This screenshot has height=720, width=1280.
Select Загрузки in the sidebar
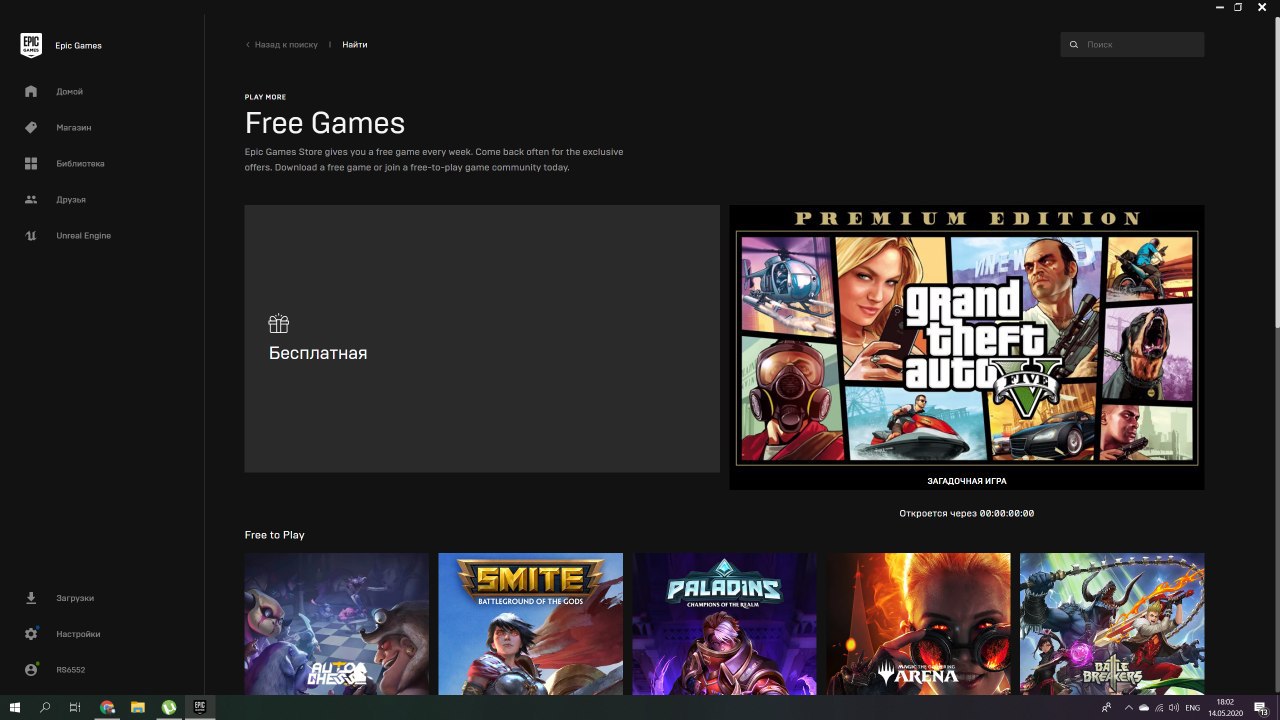click(x=75, y=598)
